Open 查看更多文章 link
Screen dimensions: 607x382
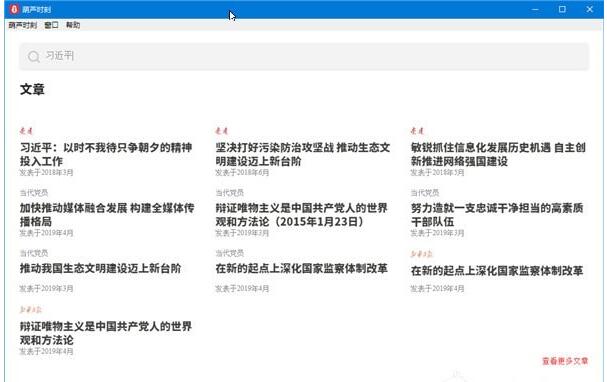[565, 361]
